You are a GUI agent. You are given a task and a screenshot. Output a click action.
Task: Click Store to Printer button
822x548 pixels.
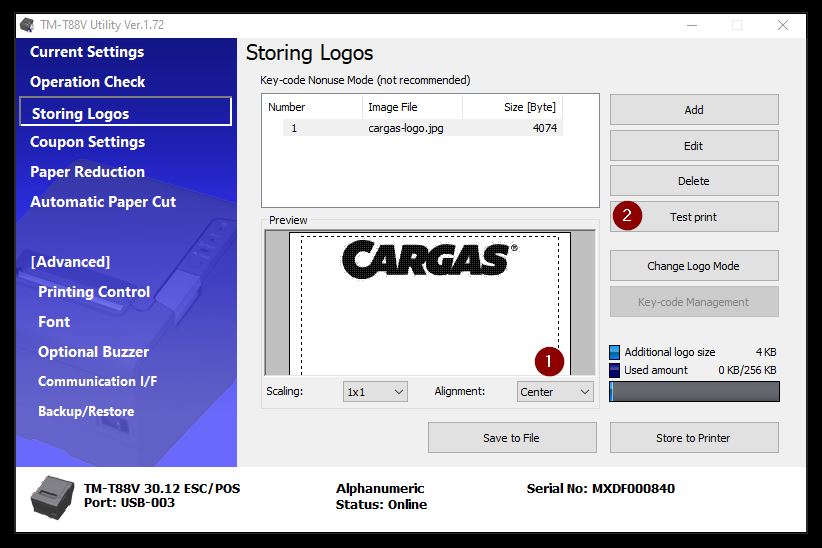pos(694,438)
